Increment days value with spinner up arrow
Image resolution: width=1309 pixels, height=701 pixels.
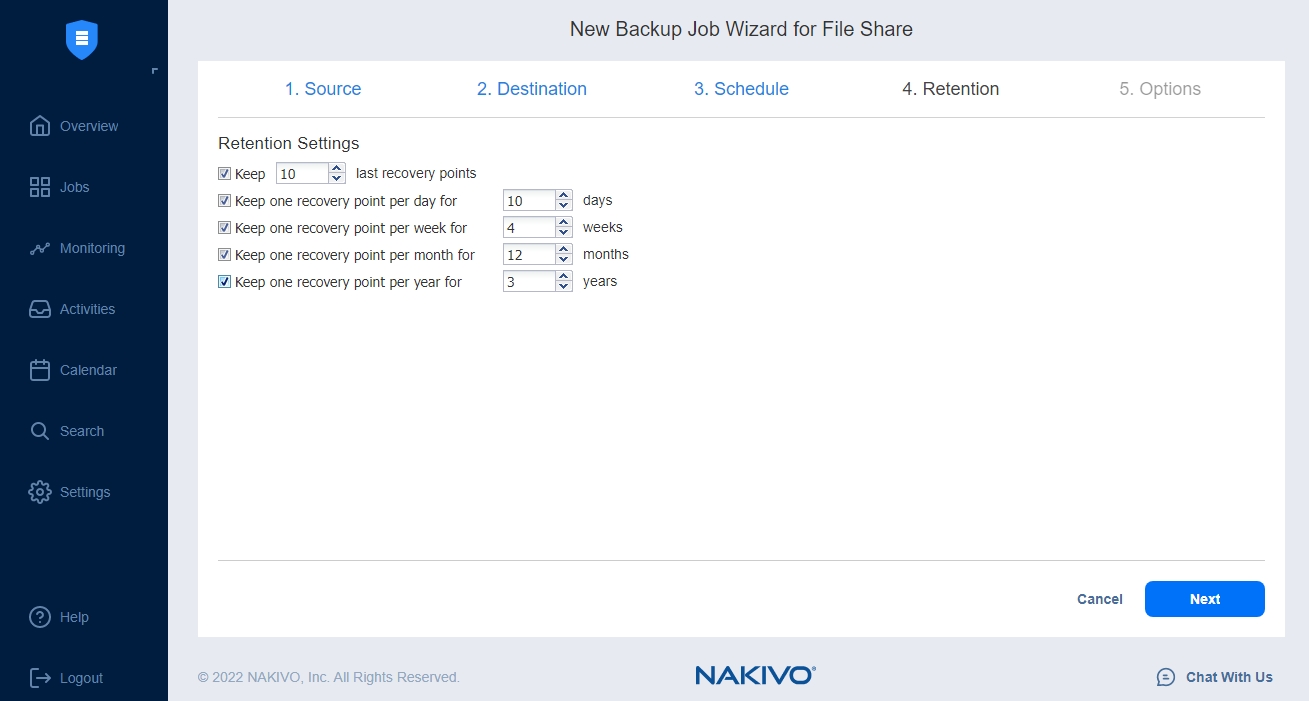tap(562, 195)
